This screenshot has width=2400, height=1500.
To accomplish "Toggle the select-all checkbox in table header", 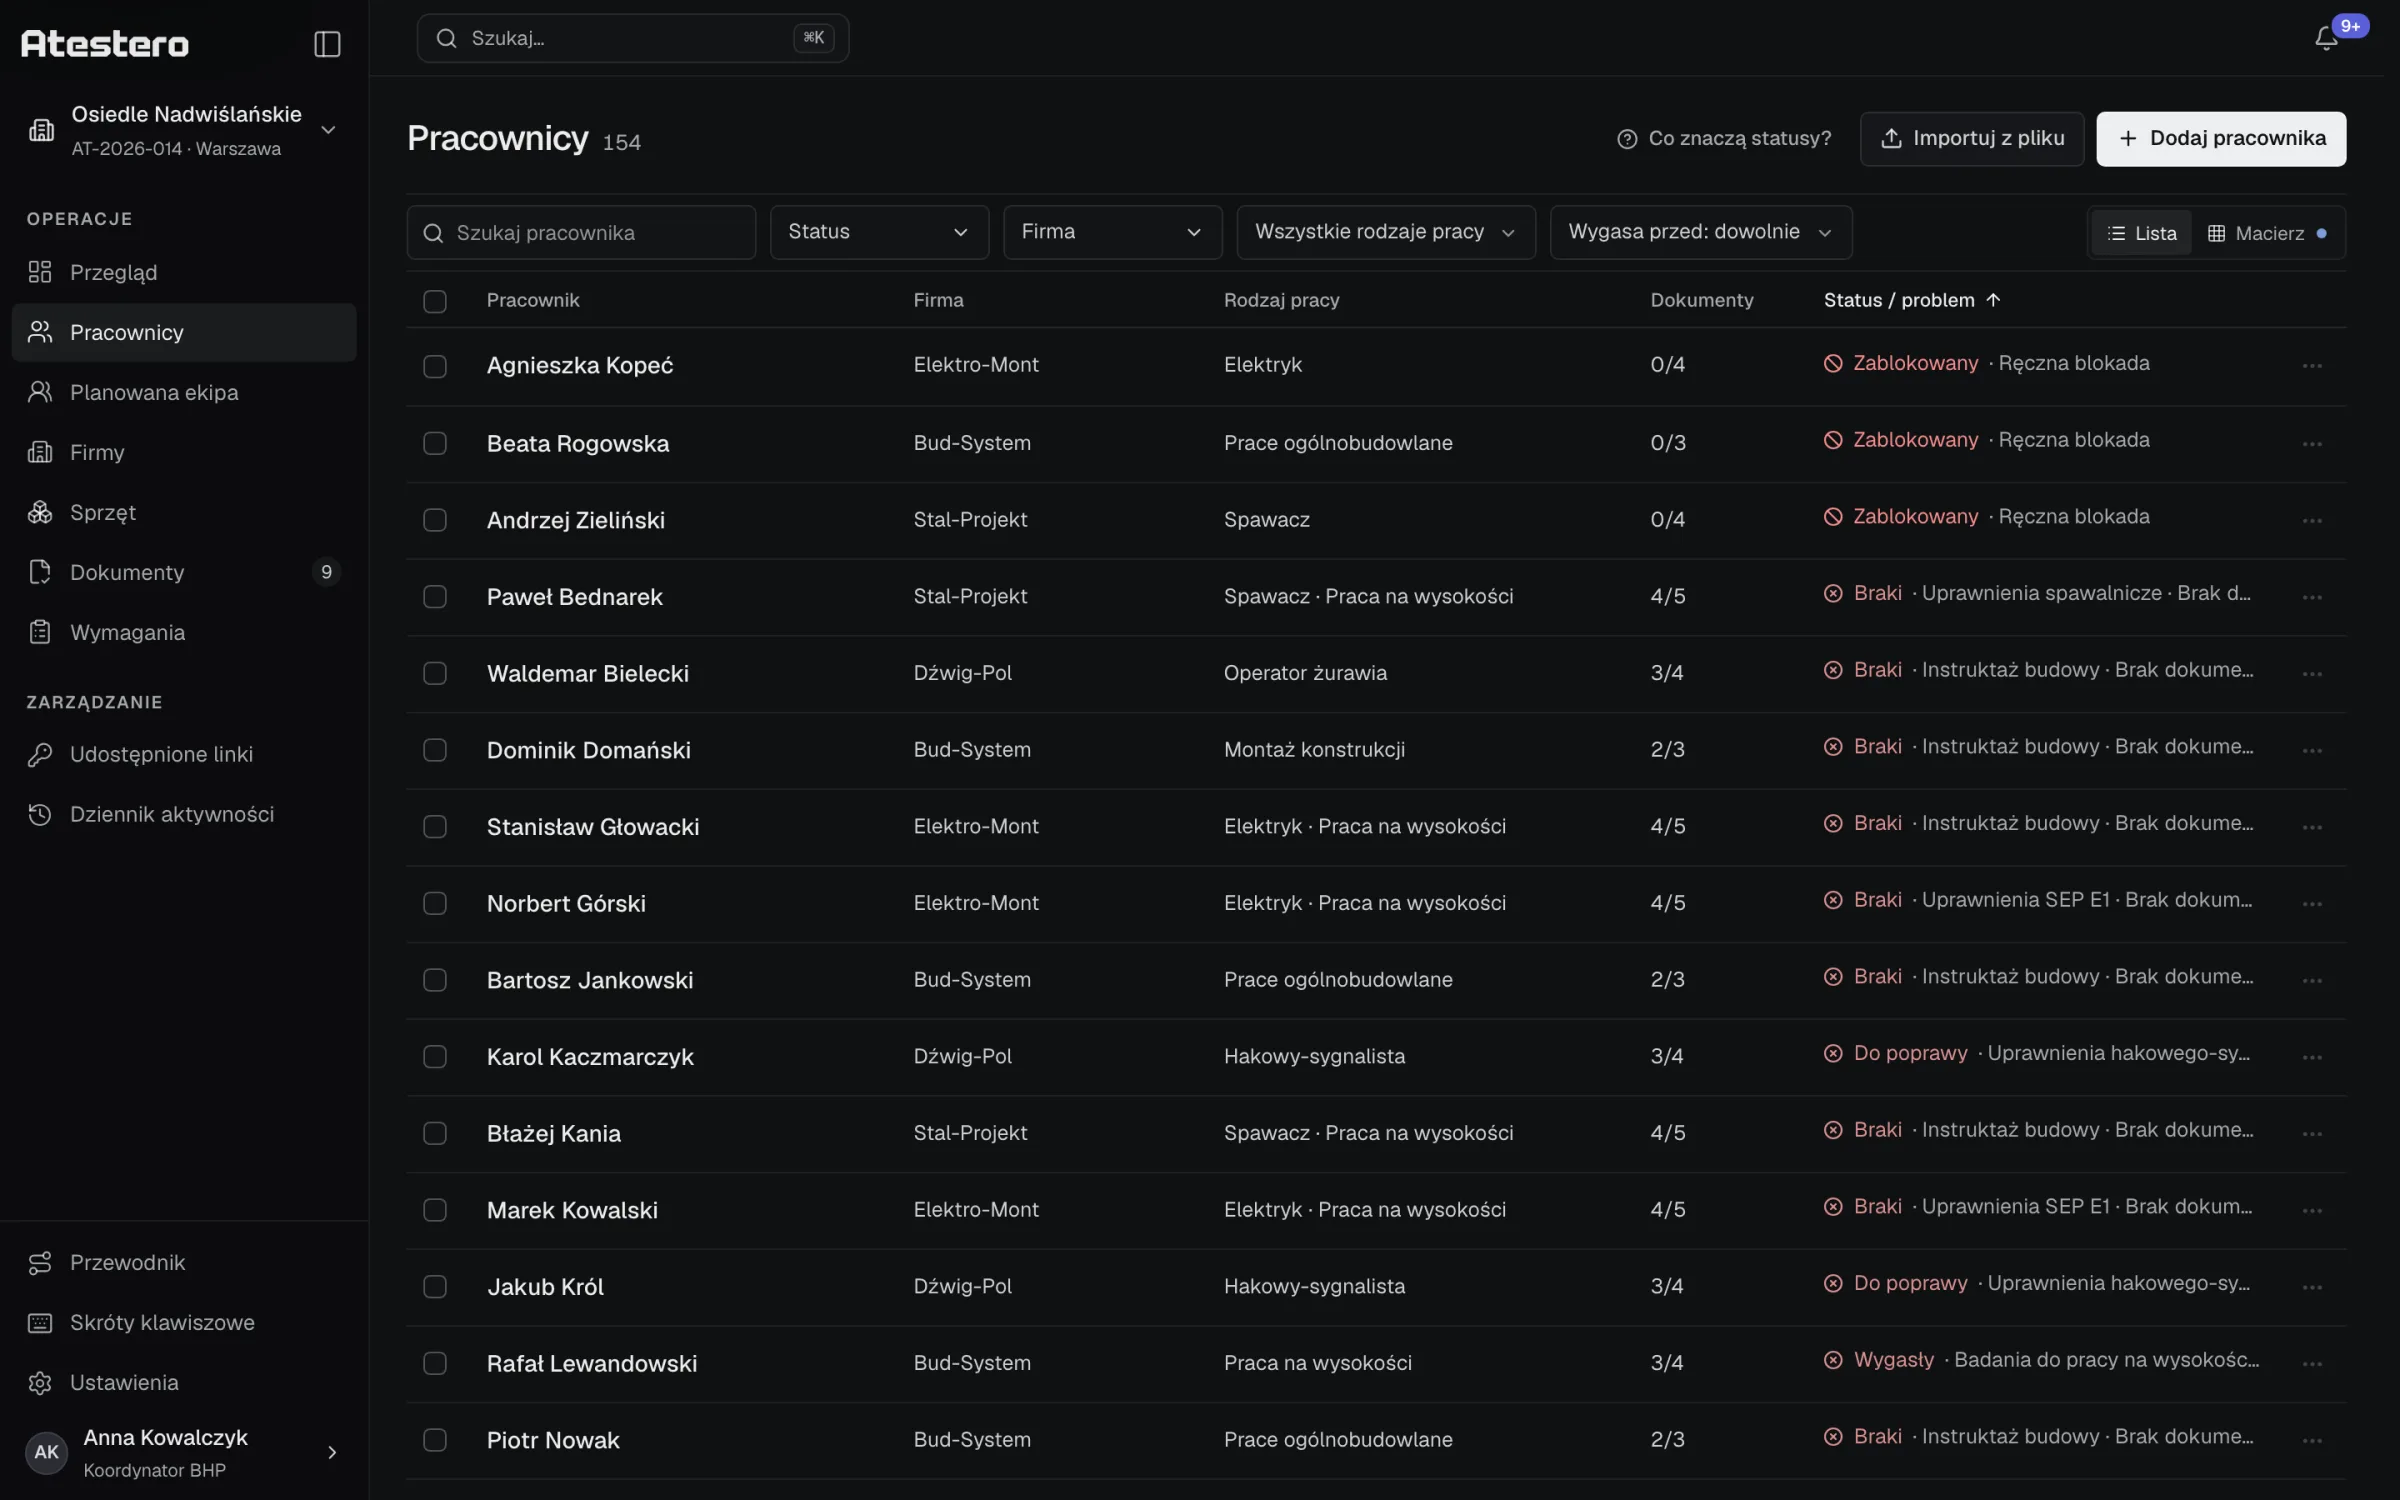I will pyautogui.click(x=435, y=301).
